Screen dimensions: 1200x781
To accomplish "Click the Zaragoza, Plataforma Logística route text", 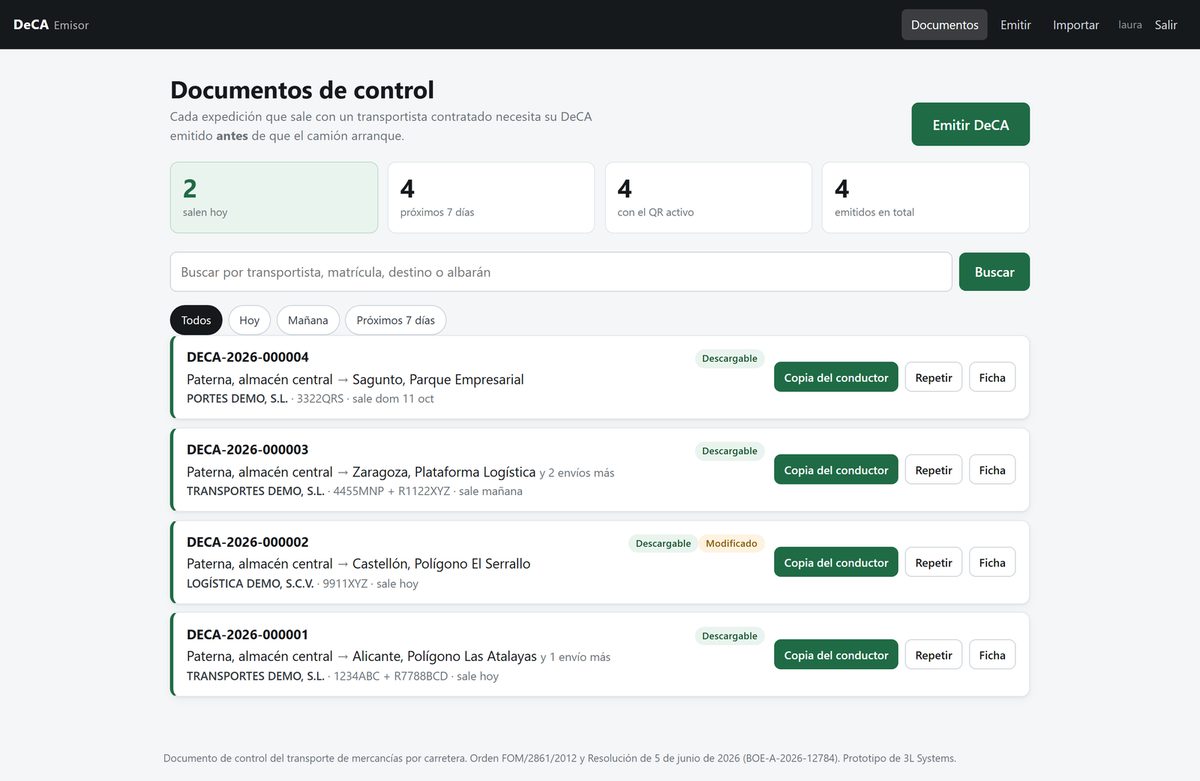I will click(x=444, y=472).
